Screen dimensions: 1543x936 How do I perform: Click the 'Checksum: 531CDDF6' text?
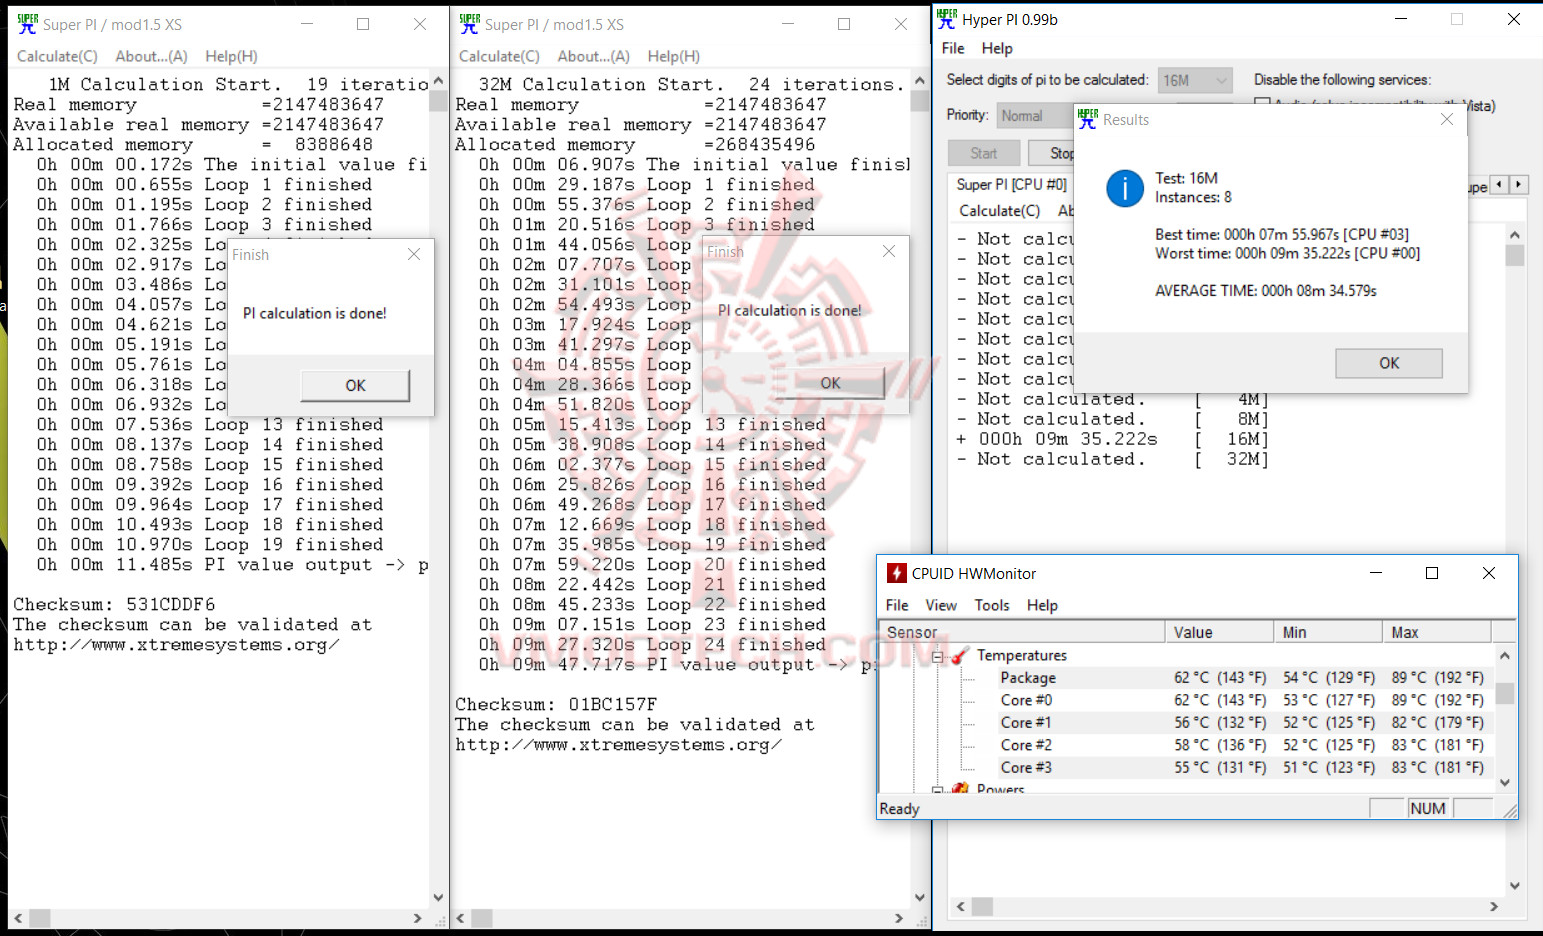click(x=114, y=604)
